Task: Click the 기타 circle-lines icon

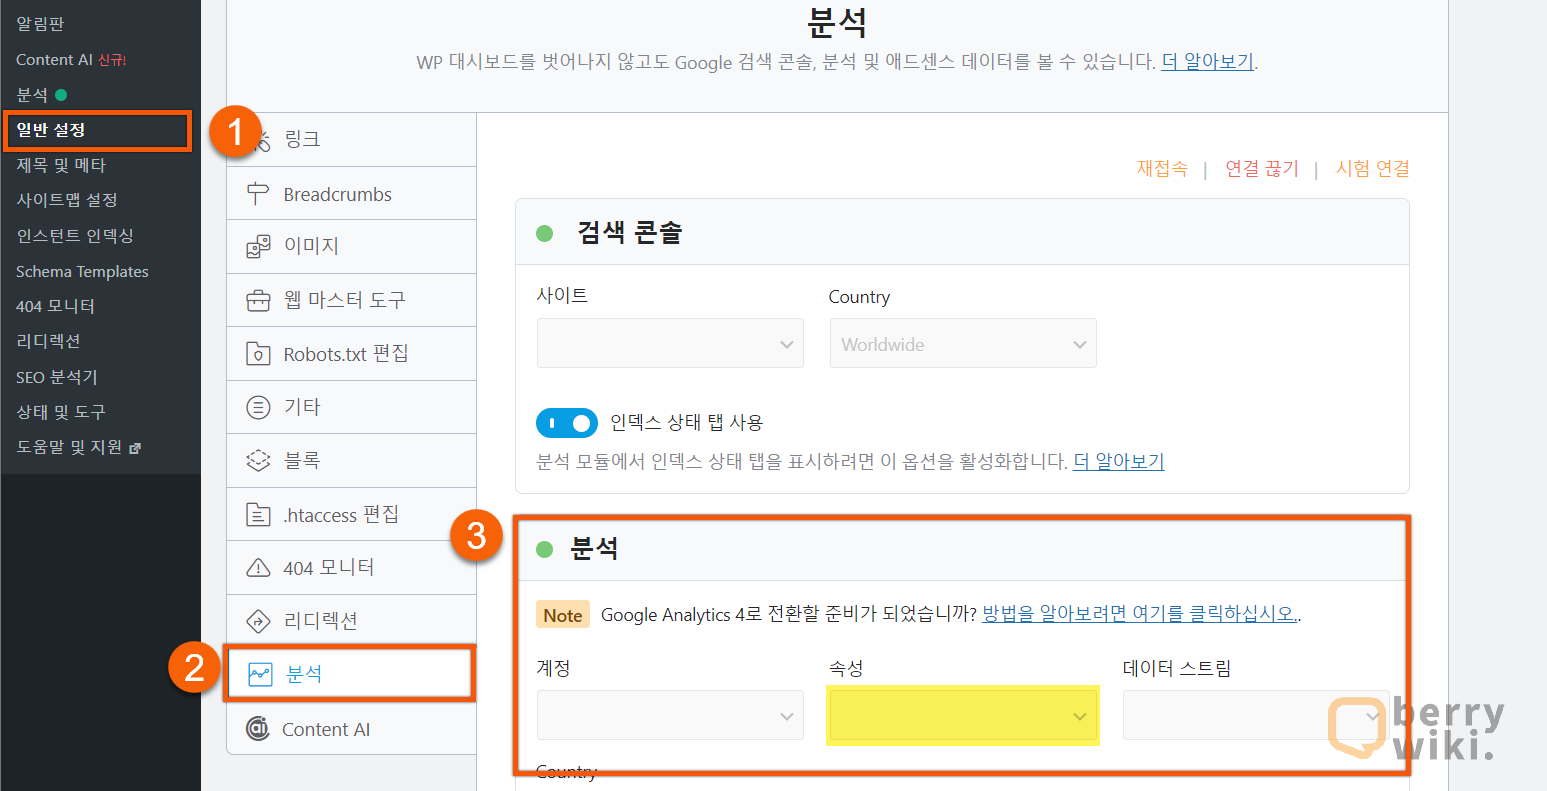Action: 258,407
